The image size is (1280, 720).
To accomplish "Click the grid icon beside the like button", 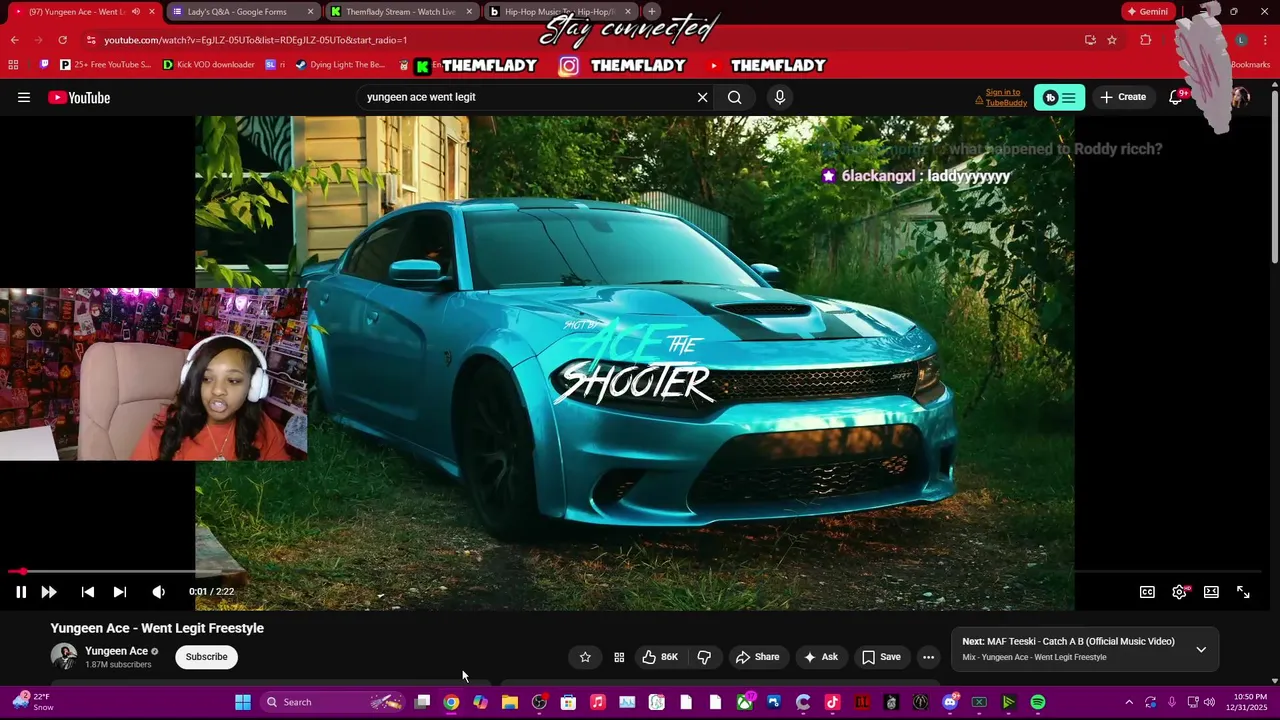I will (x=619, y=657).
